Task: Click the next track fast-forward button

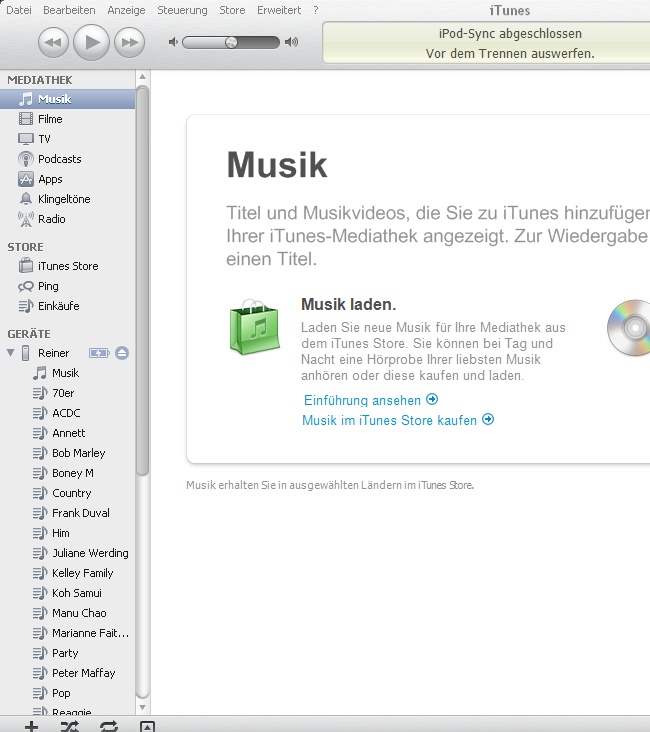Action: (x=129, y=42)
